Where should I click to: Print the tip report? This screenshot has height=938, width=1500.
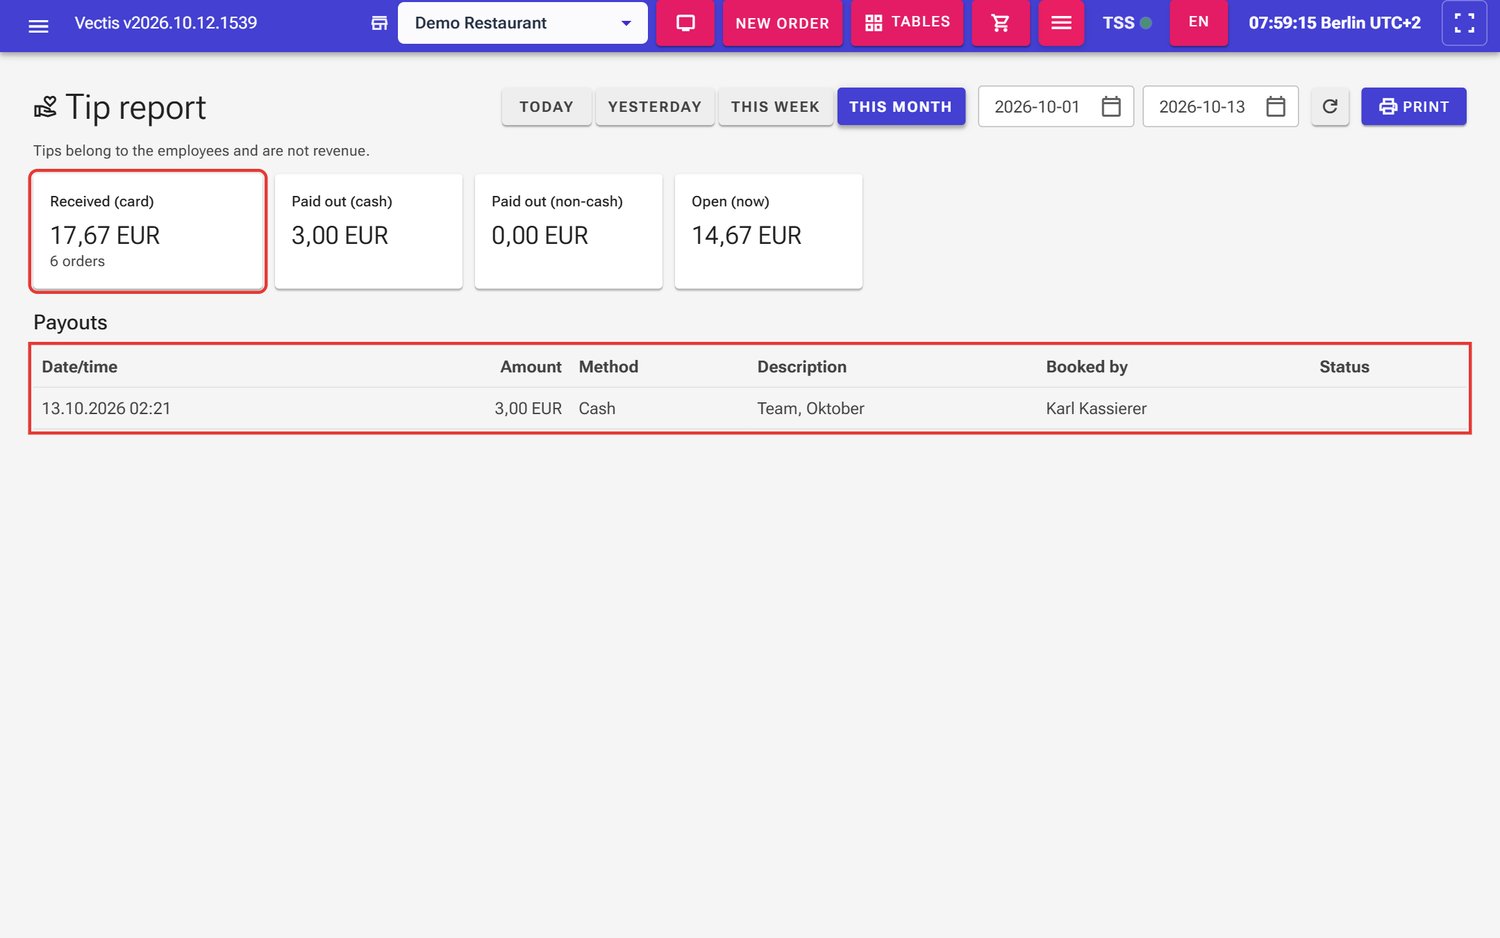click(1413, 107)
